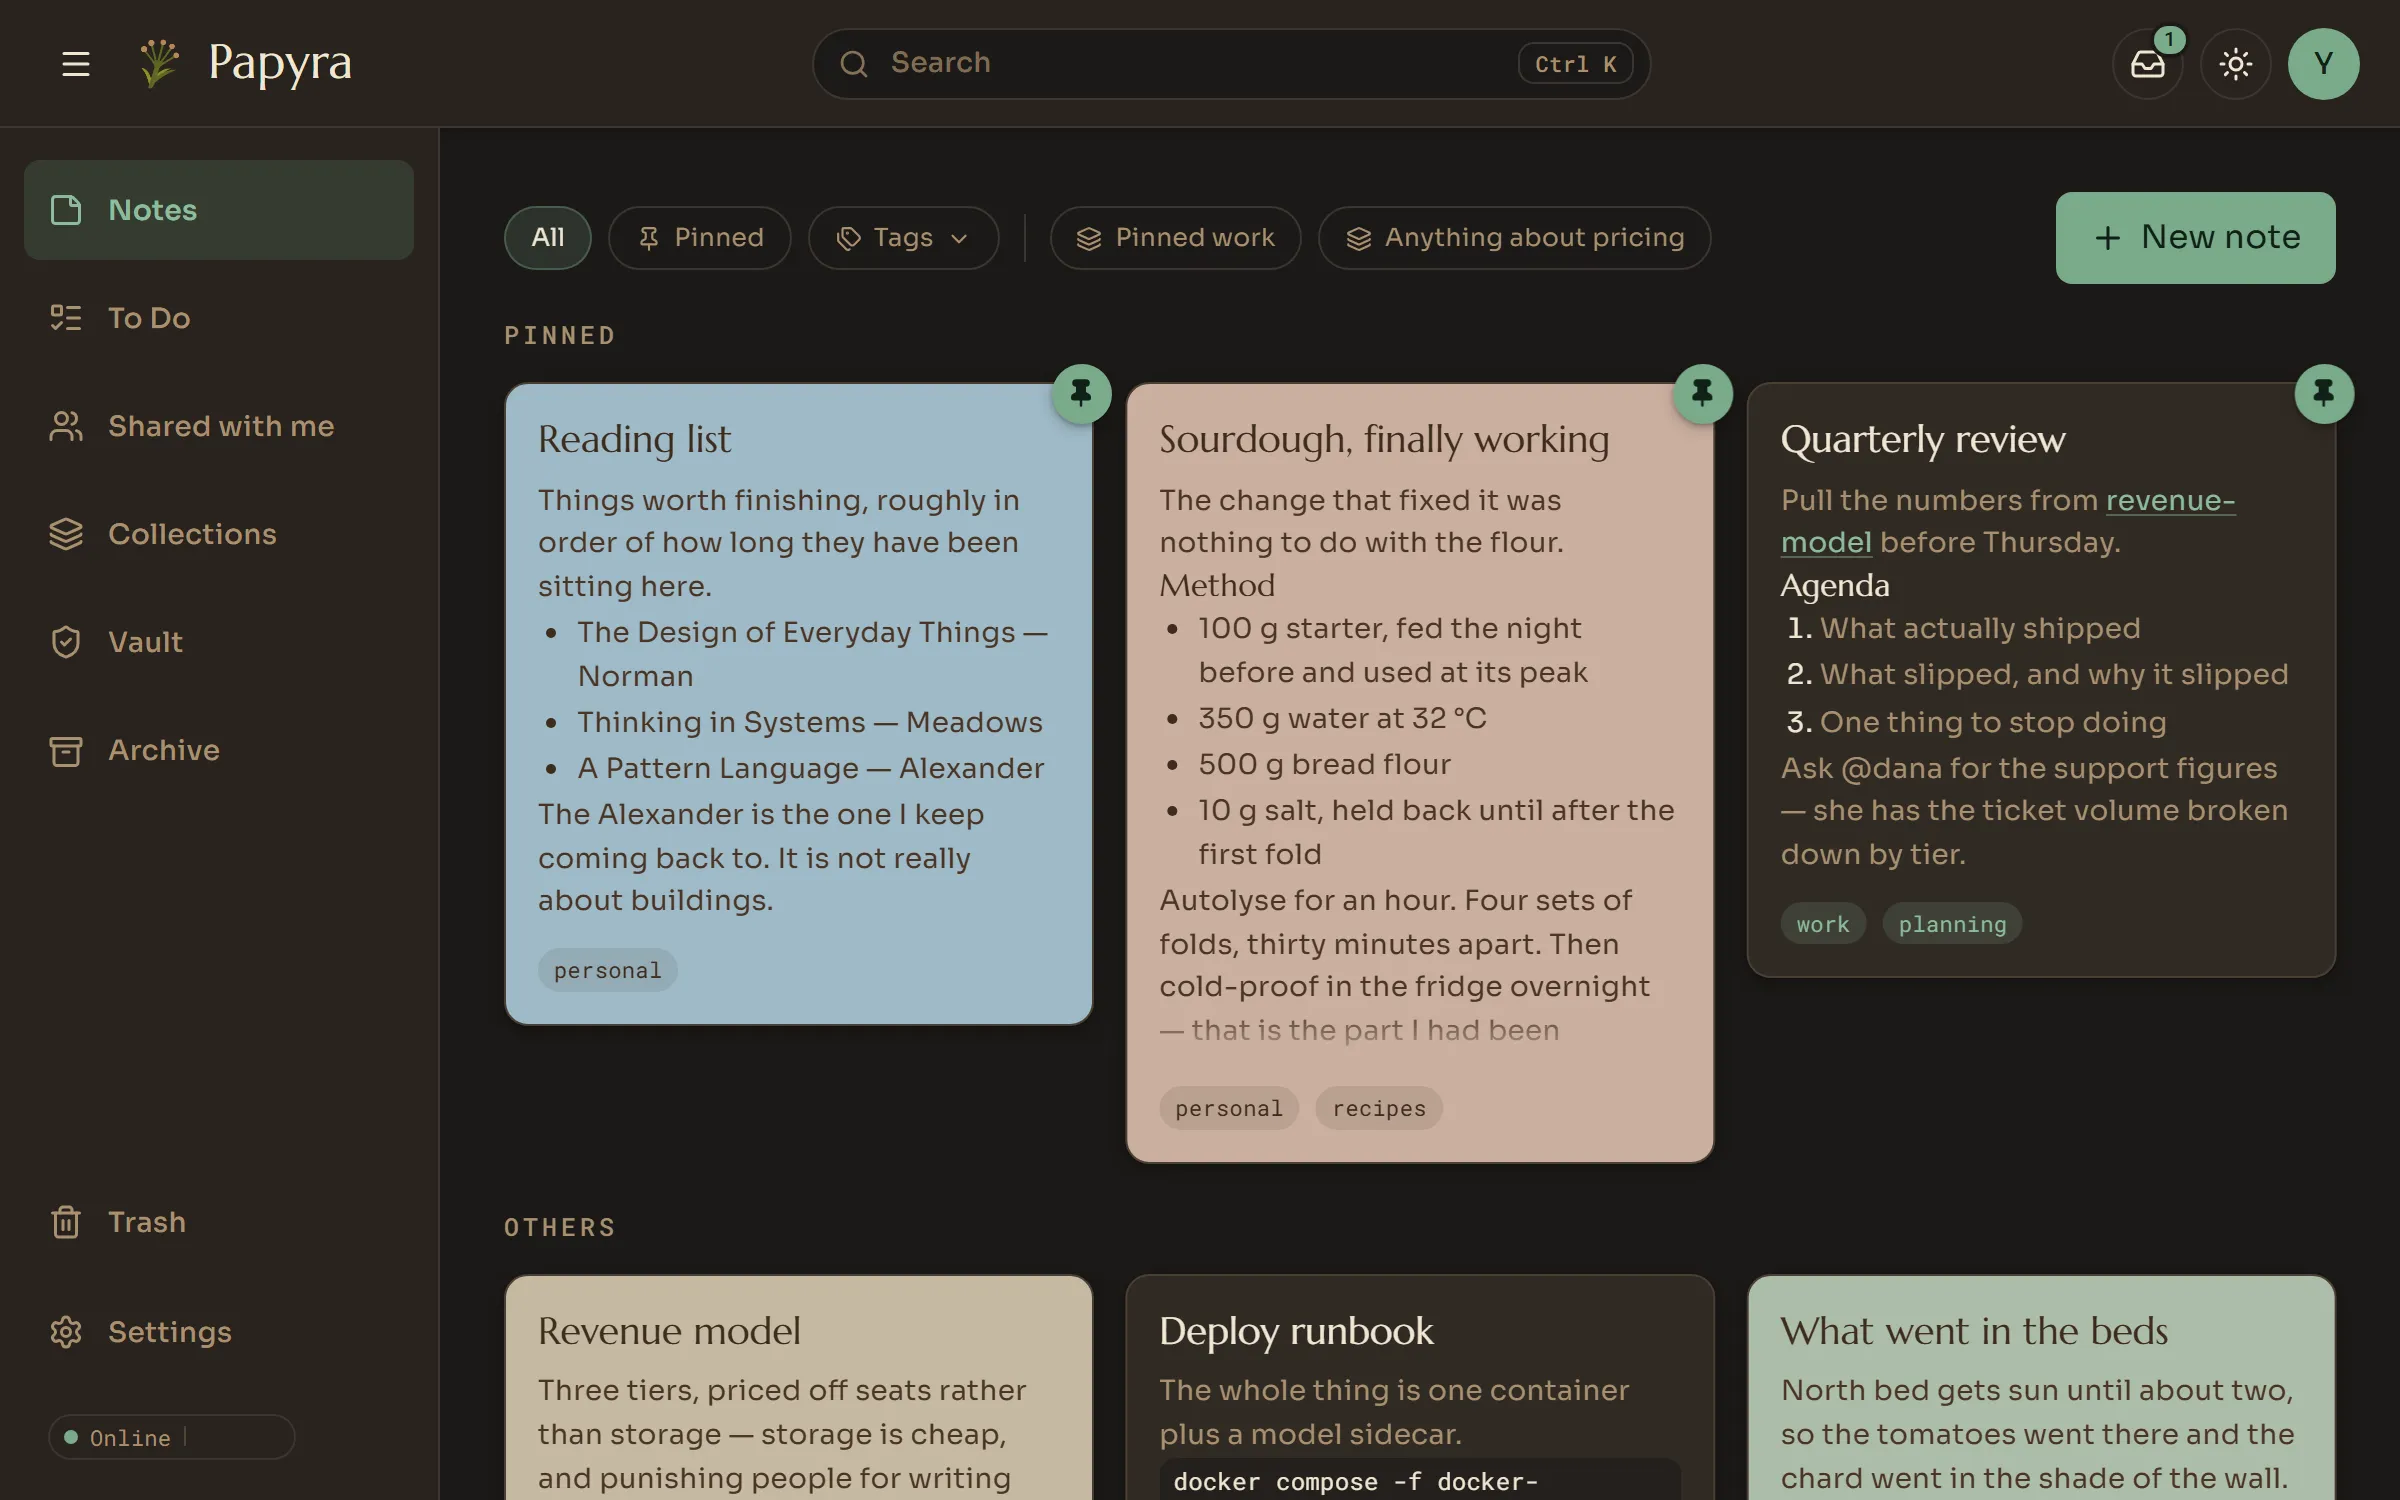Screen dimensions: 2400x1500
Task: Go to To Do section
Action: 218,318
